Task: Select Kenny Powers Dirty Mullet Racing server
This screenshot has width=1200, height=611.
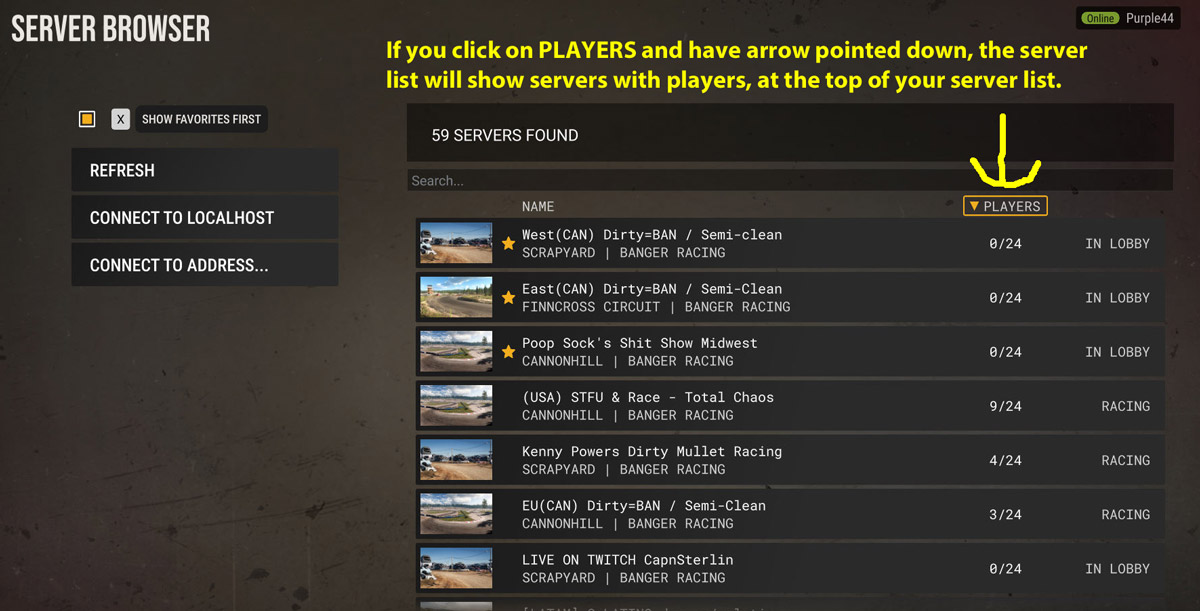Action: coord(790,459)
